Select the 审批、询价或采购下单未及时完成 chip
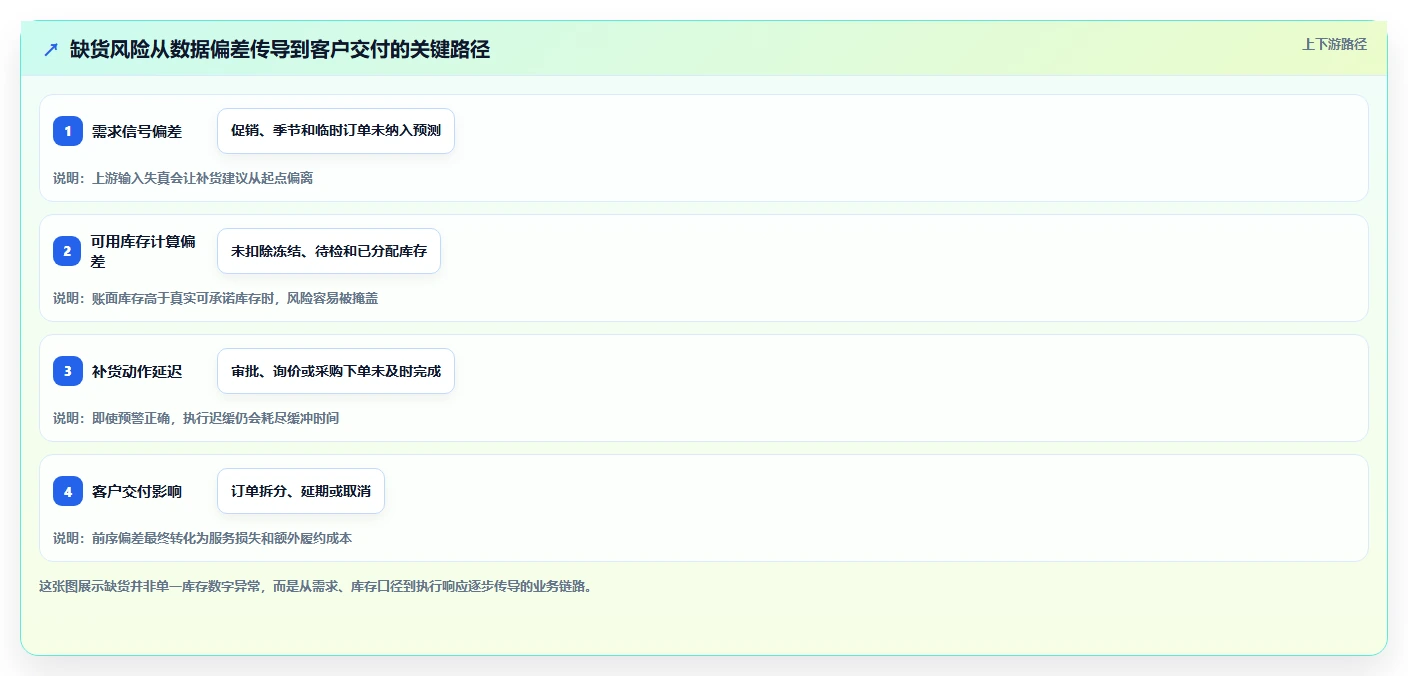Viewport: 1408px width, 676px height. [x=336, y=371]
